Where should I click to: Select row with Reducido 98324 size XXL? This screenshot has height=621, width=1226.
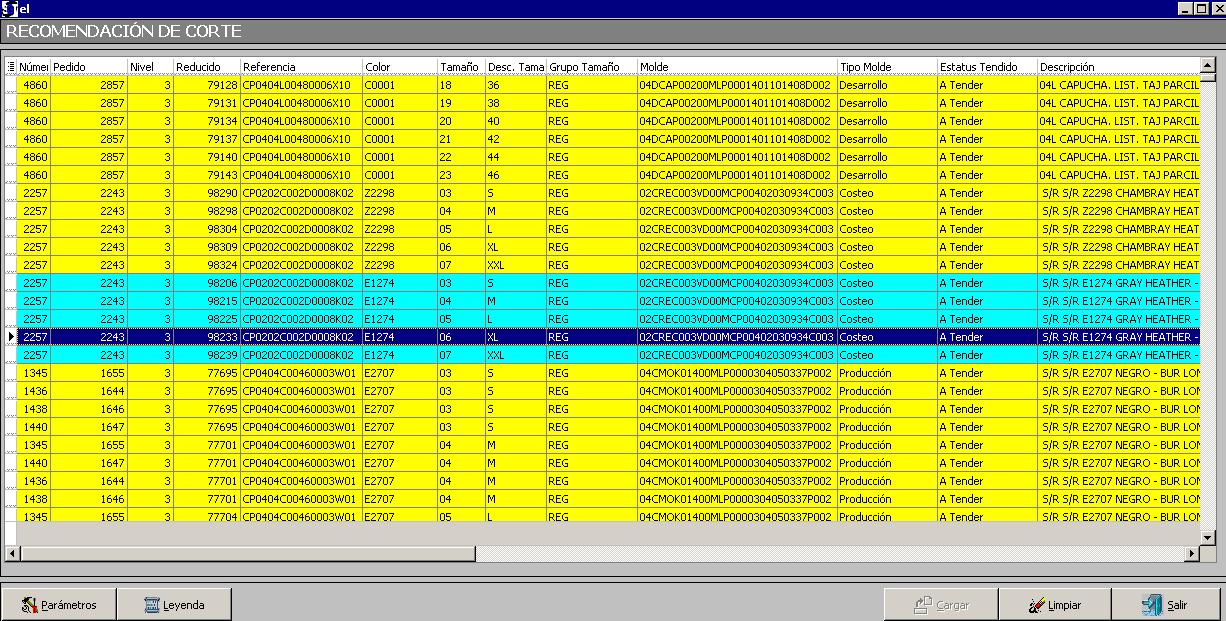[x=207, y=265]
